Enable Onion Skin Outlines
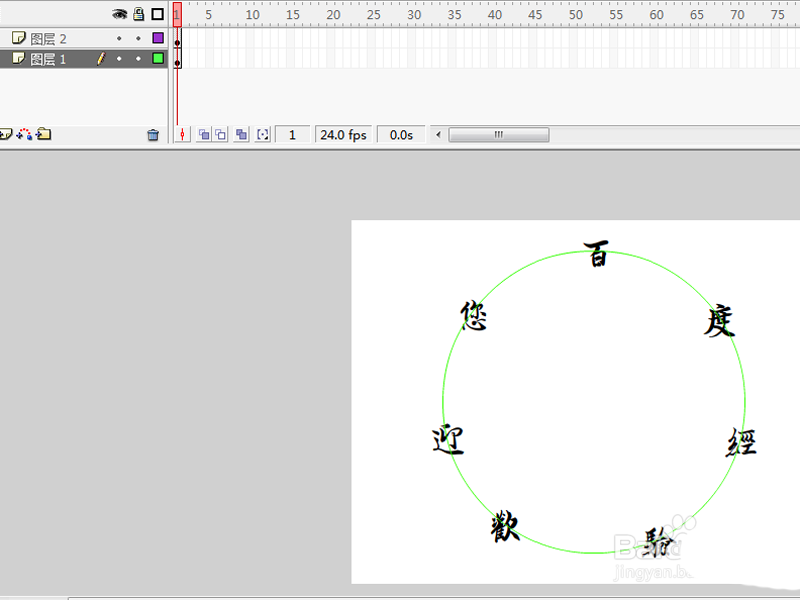The image size is (800, 600). [x=220, y=135]
